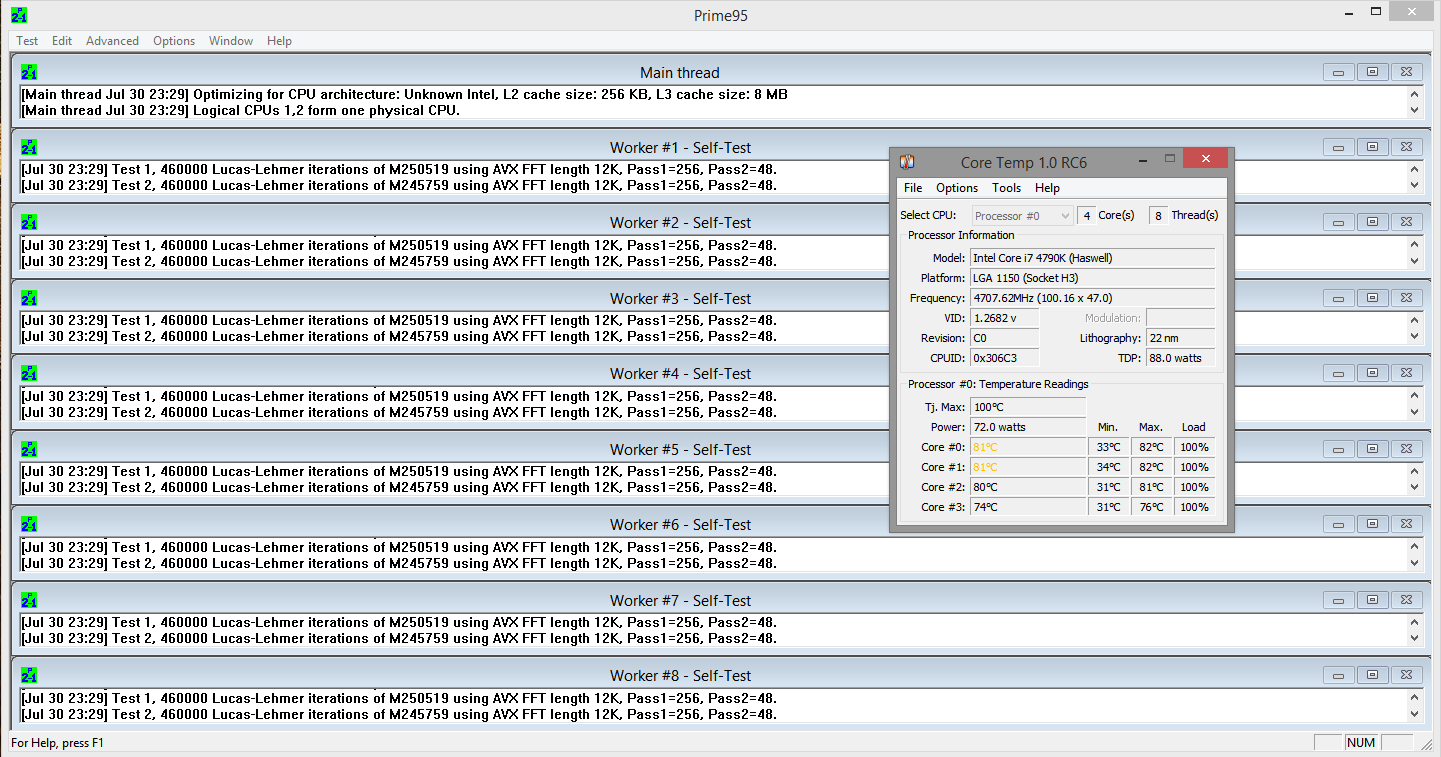Open Prime95 Edit menu
This screenshot has width=1441, height=757.
62,41
